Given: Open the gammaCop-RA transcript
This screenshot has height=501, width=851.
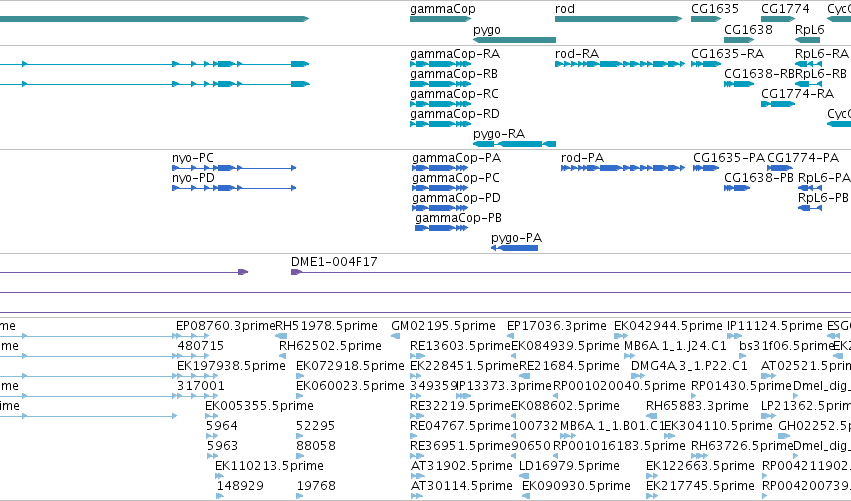Looking at the screenshot, I should pyautogui.click(x=455, y=54).
